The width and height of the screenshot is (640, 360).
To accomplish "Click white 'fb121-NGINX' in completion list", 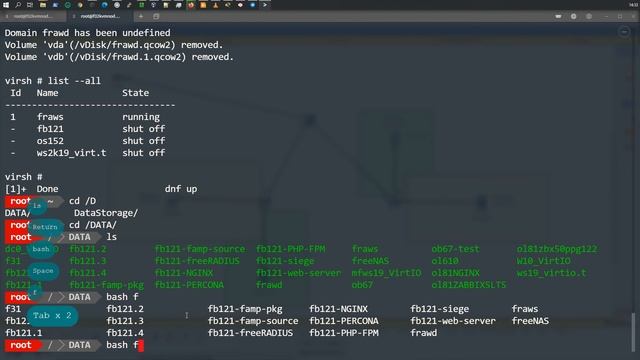I will [338, 309].
